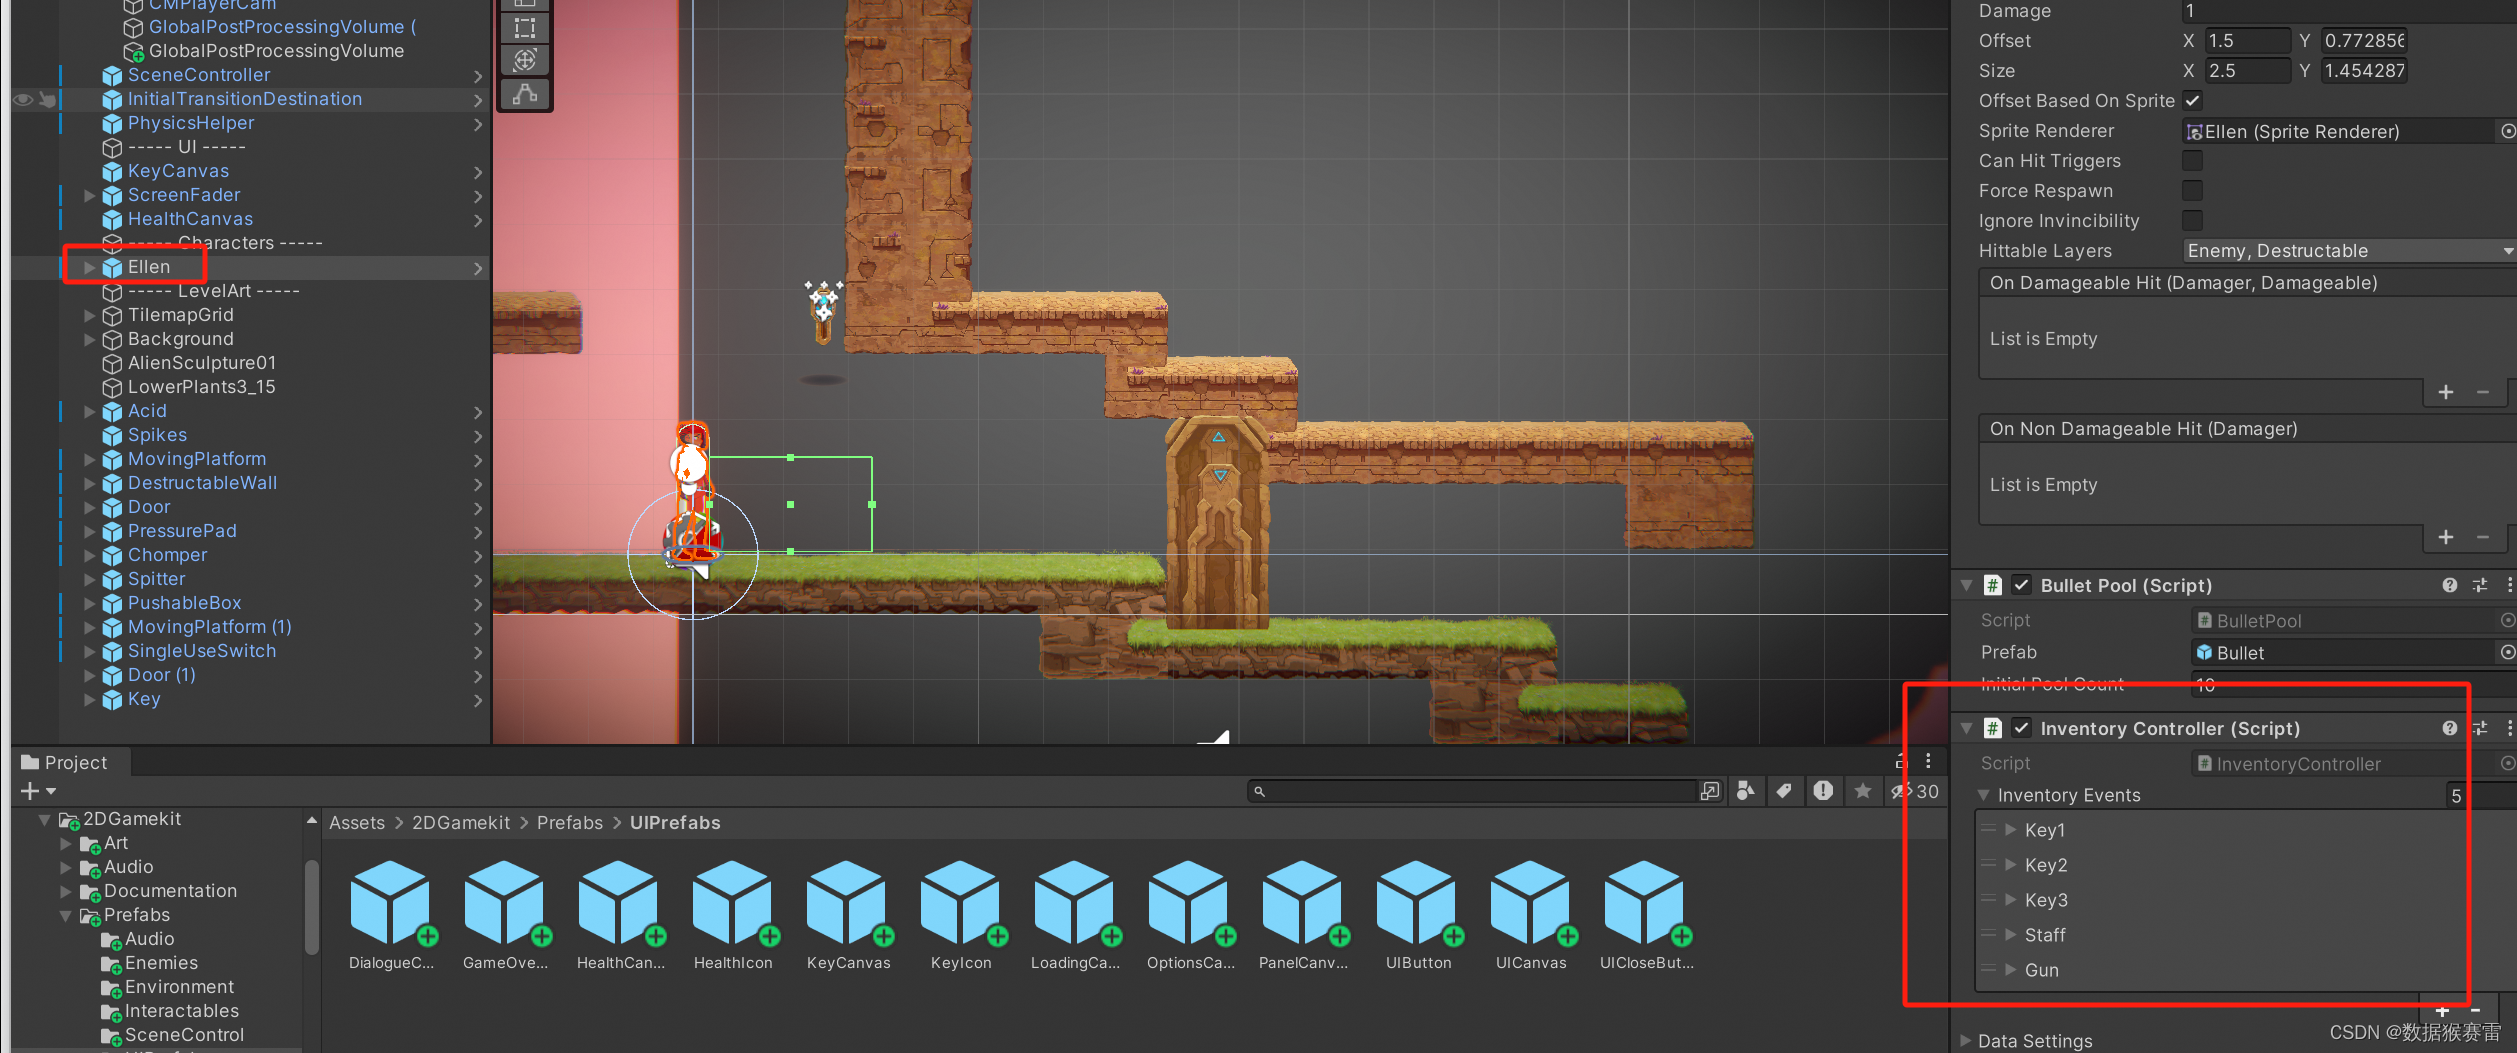Image resolution: width=2517 pixels, height=1053 pixels.
Task: Select the OptionsCa... prefab asset
Action: (1190, 915)
